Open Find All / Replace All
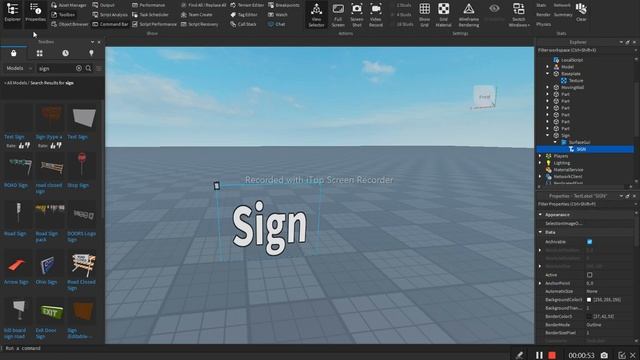Image resolution: width=640 pixels, height=360 pixels. point(203,5)
